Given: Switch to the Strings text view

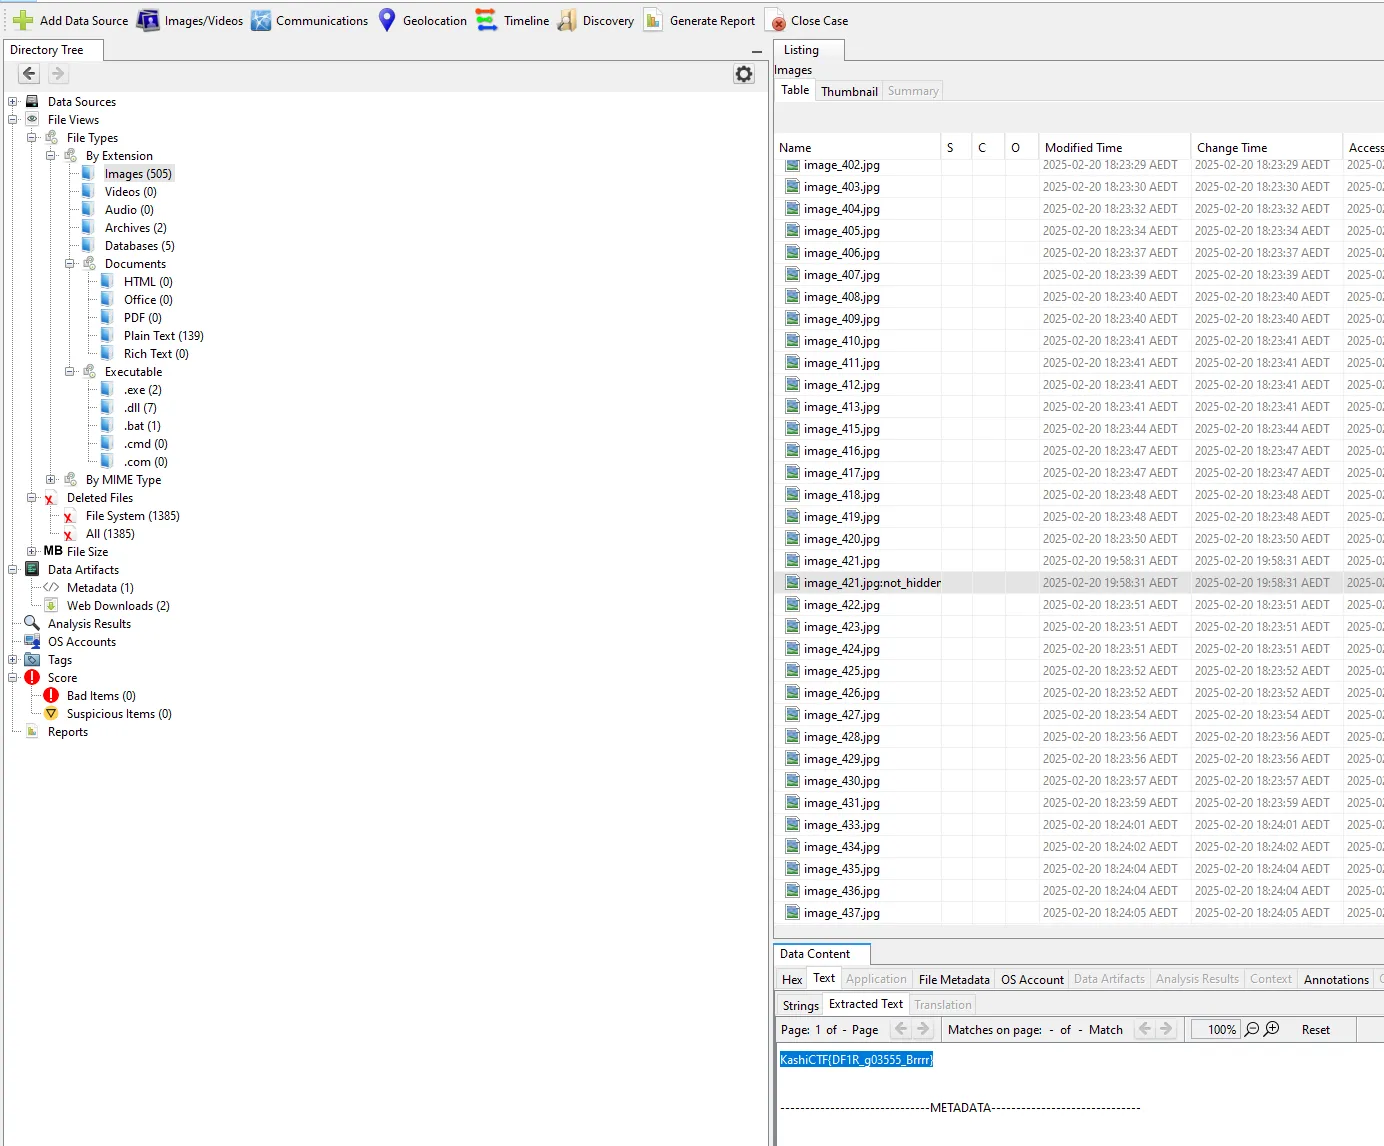Looking at the screenshot, I should pos(800,1005).
